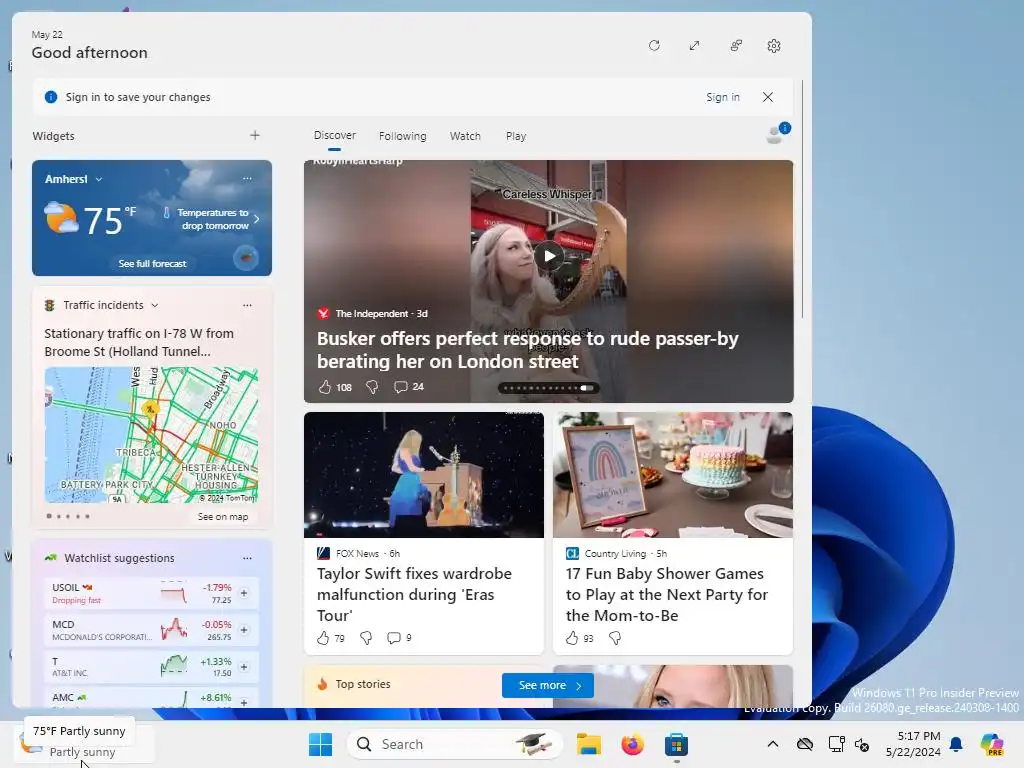Viewport: 1024px width, 768px height.
Task: Open the busker headline link
Action: click(x=528, y=350)
